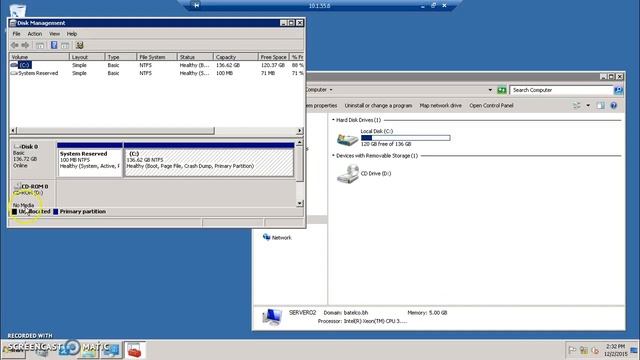Click the Forward arrow in Disk Management toolbar
640x360 pixels.
(x=25, y=45)
